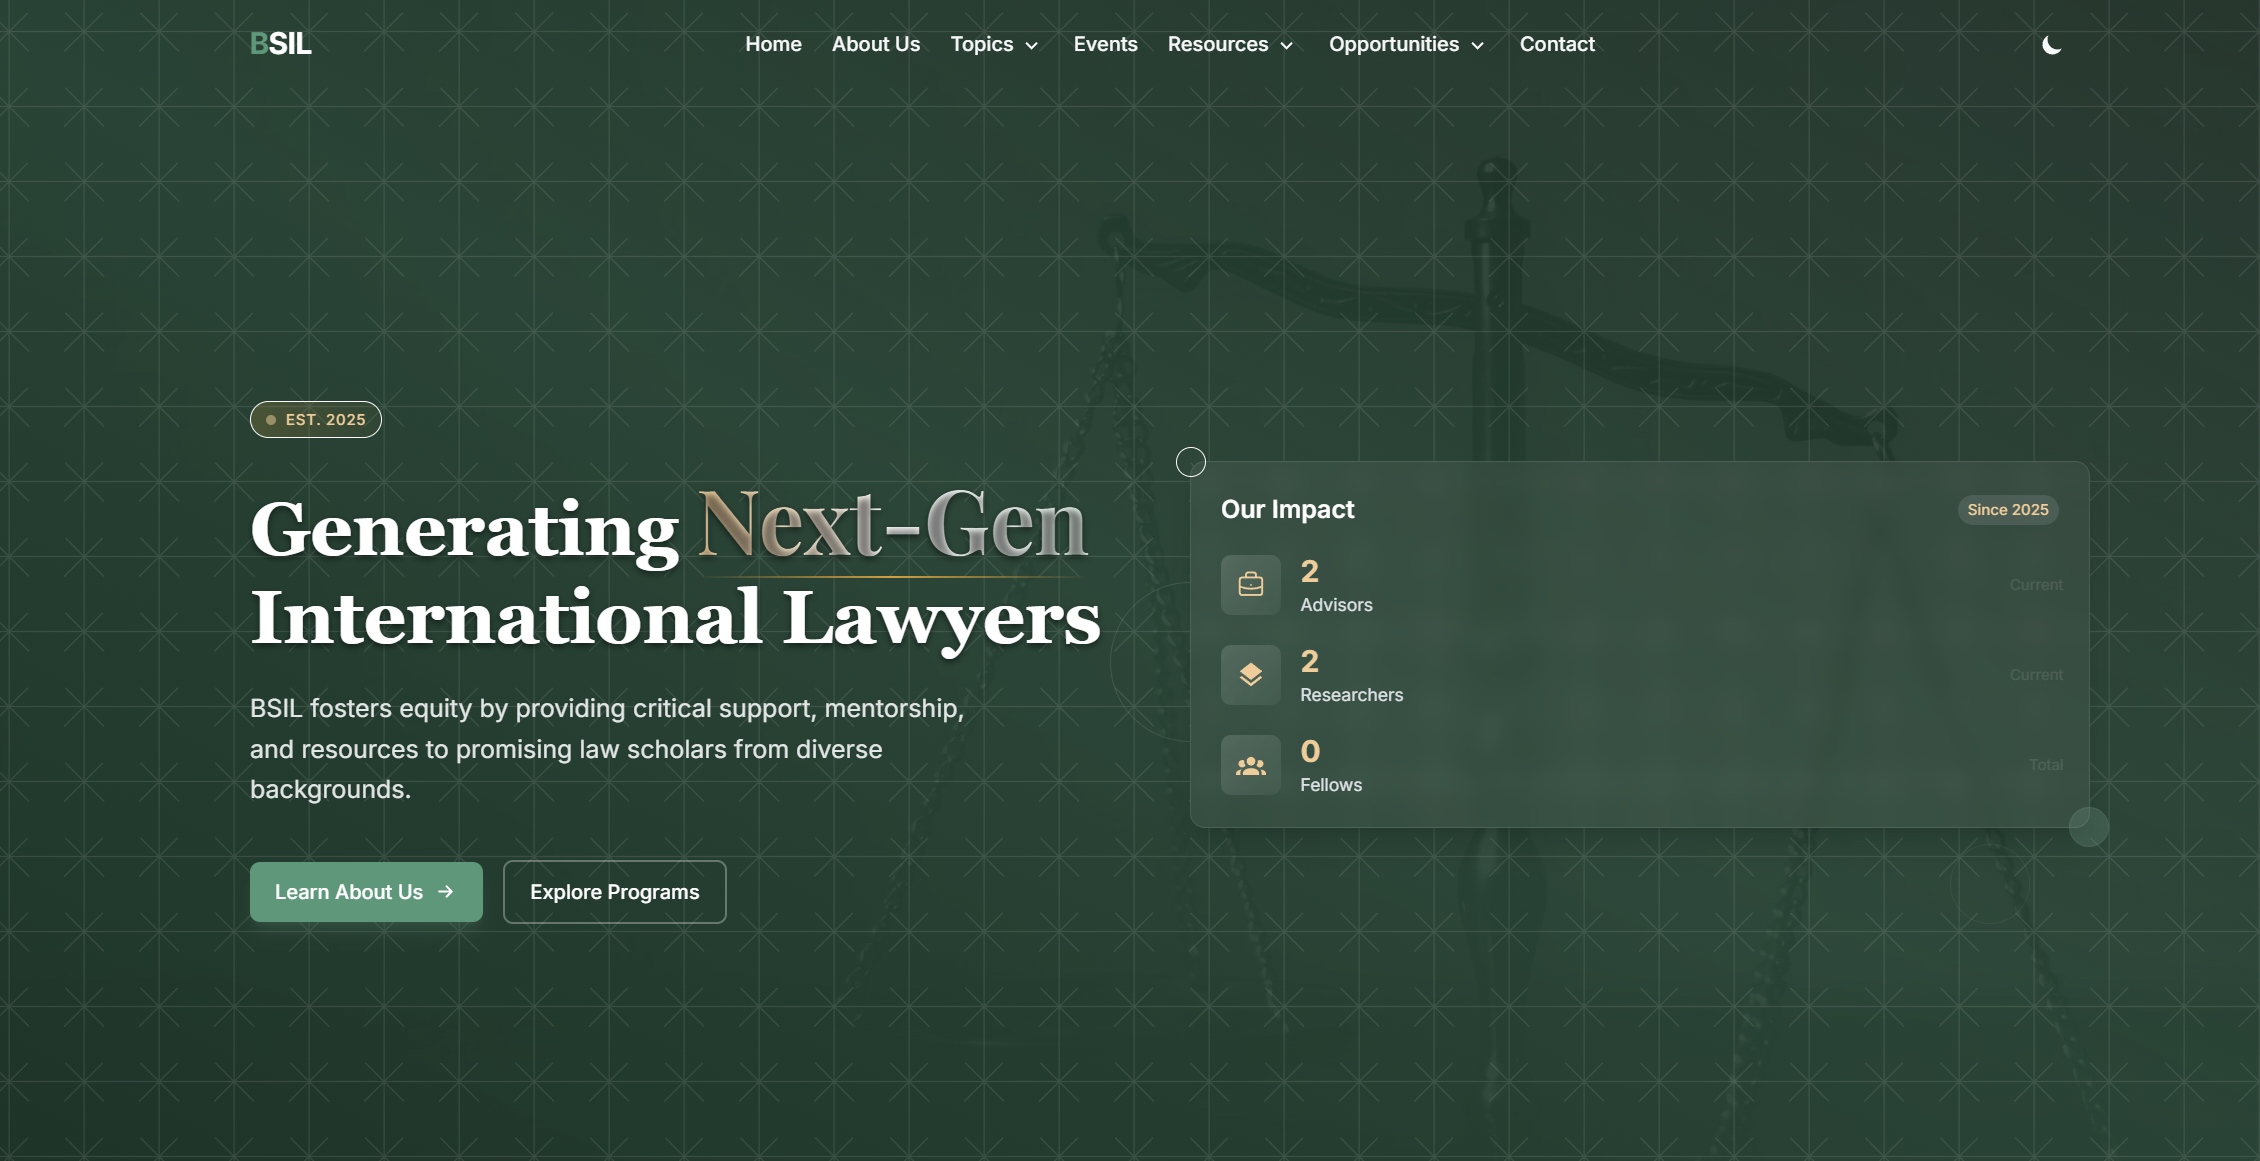
Task: Click the round circle at the card's bottom corner
Action: pyautogui.click(x=2088, y=827)
